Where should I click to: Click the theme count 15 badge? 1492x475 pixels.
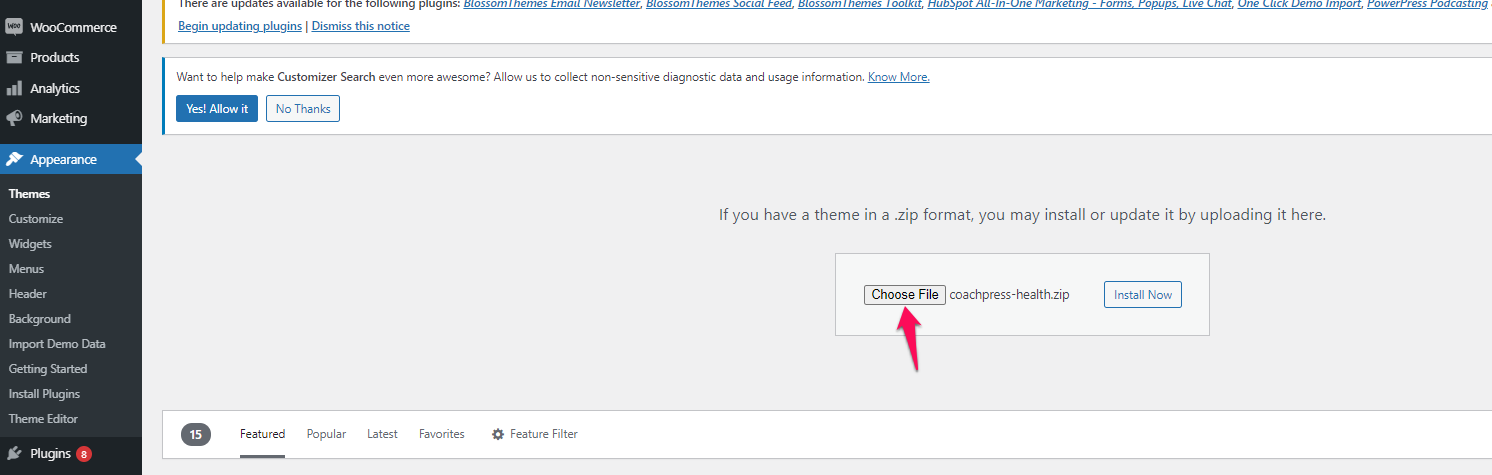[x=196, y=434]
